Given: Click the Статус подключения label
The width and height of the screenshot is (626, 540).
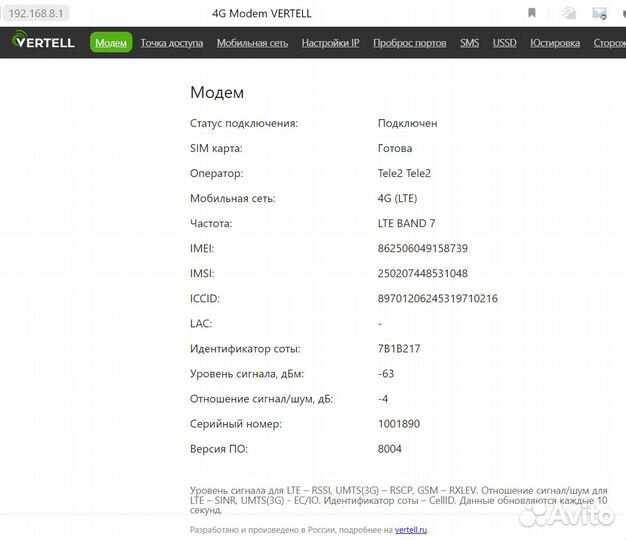Looking at the screenshot, I should [x=244, y=123].
